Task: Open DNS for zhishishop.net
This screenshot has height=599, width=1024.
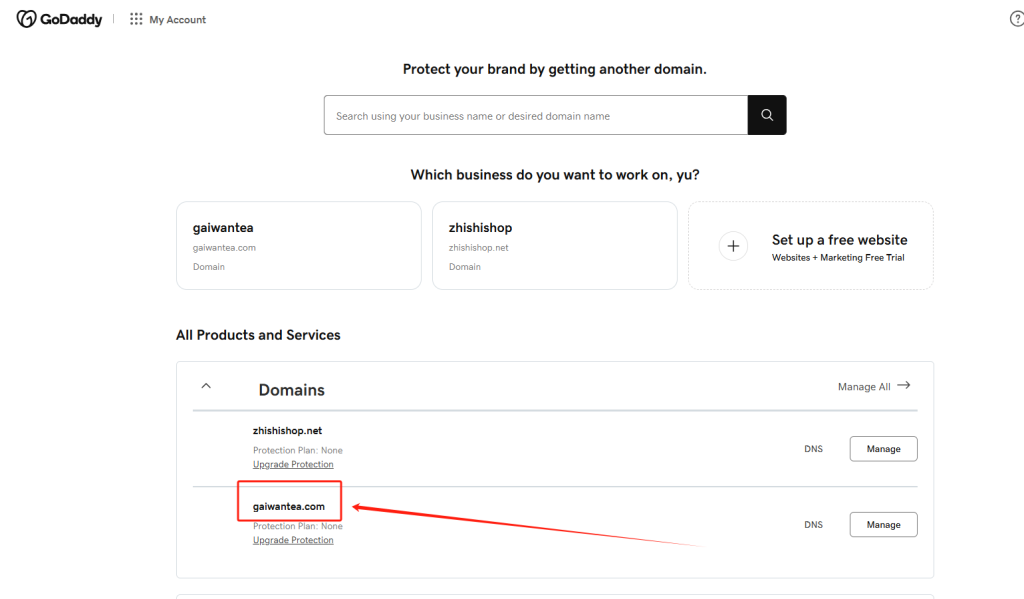Action: pyautogui.click(x=813, y=449)
